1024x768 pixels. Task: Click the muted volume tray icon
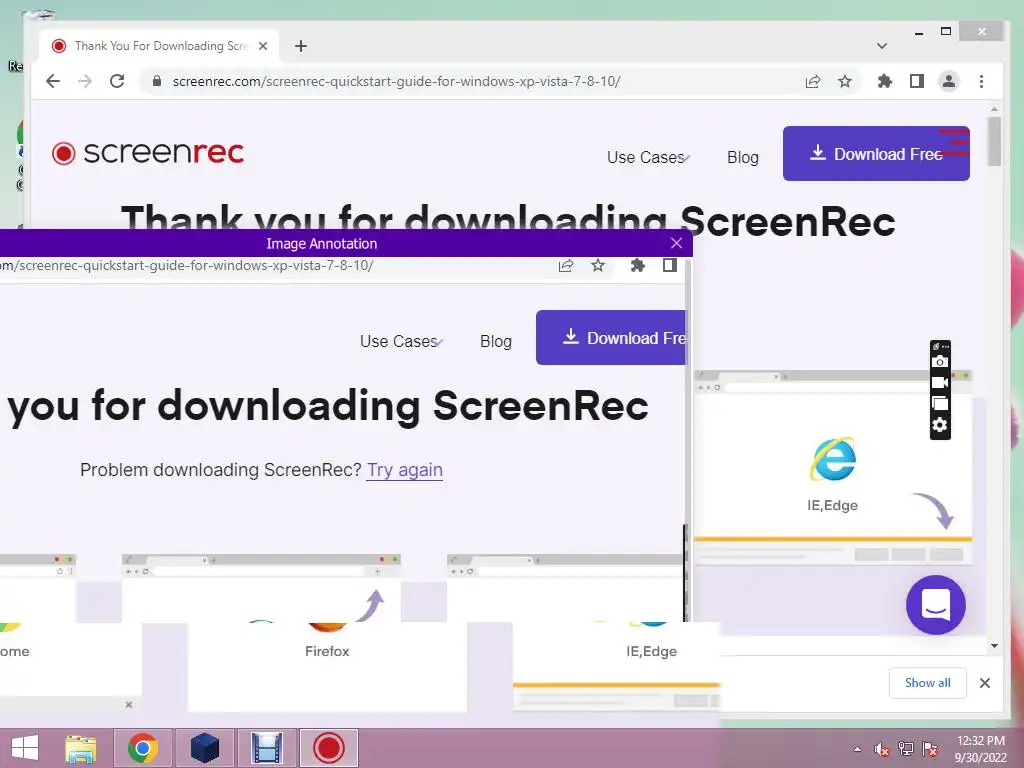click(x=882, y=749)
